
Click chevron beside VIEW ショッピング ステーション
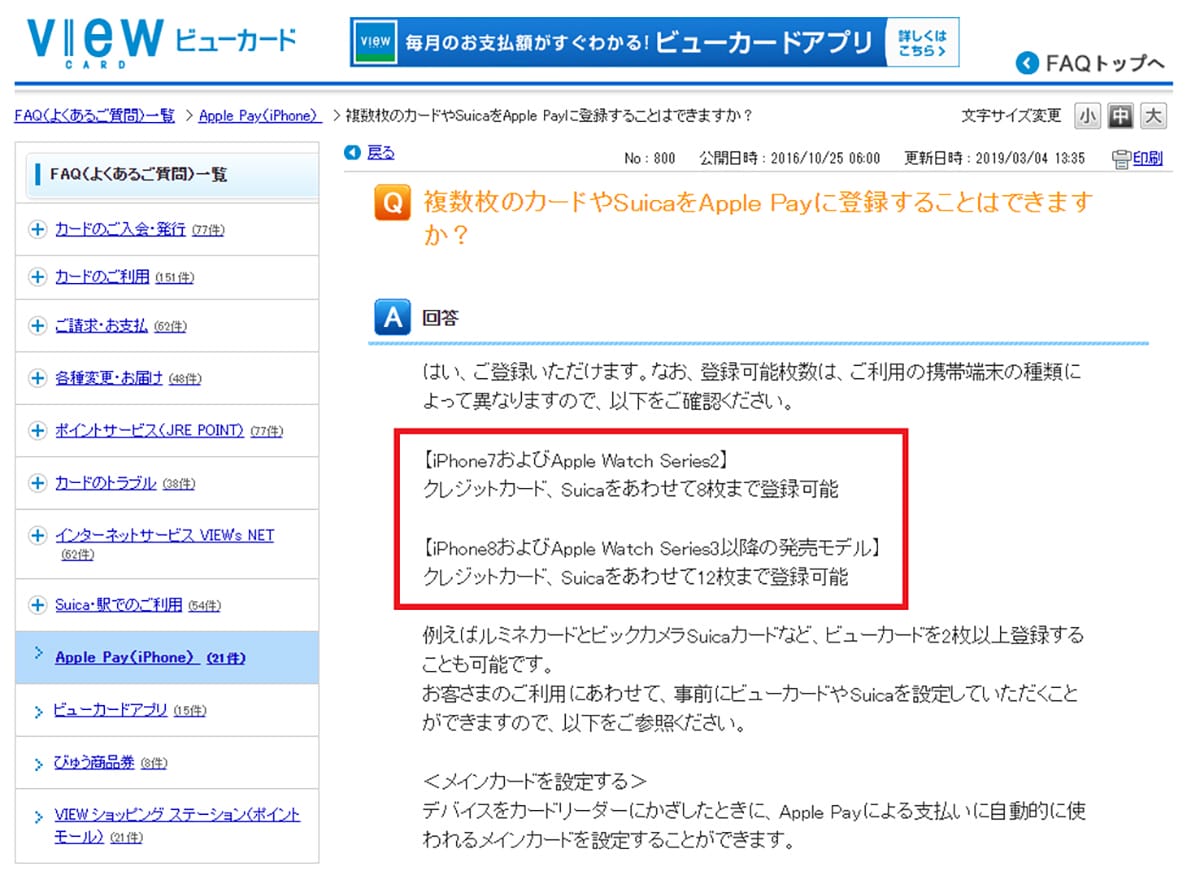[x=38, y=816]
